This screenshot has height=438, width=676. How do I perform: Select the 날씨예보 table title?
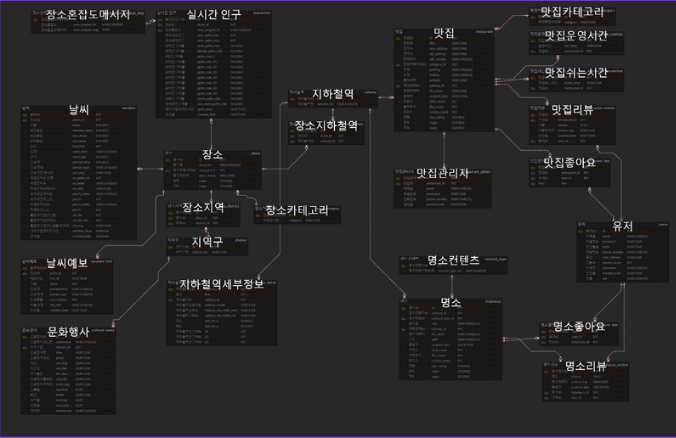67,263
